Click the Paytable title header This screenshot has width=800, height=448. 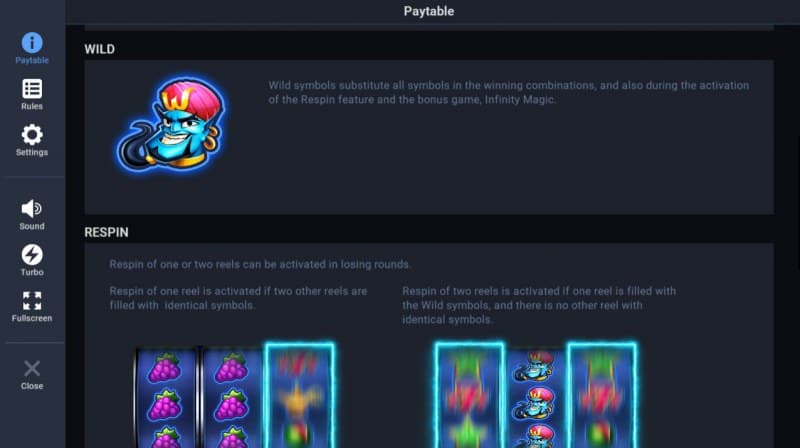(429, 11)
